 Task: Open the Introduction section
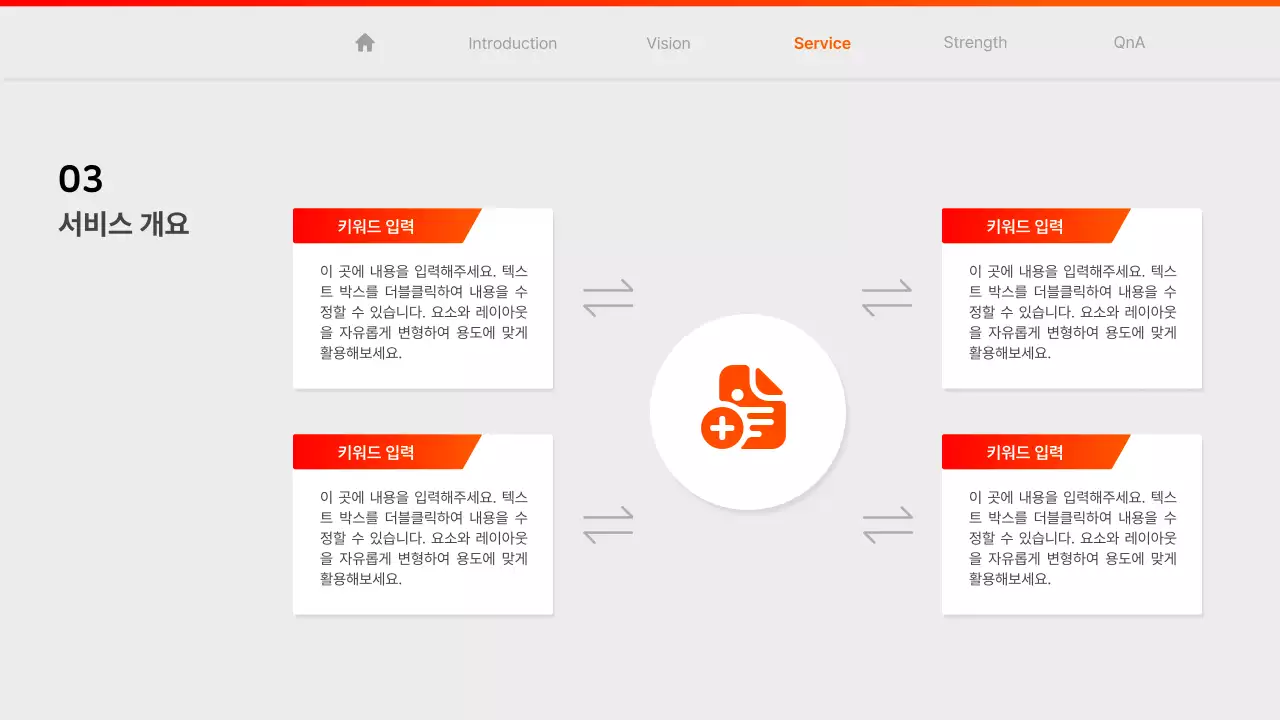(512, 43)
